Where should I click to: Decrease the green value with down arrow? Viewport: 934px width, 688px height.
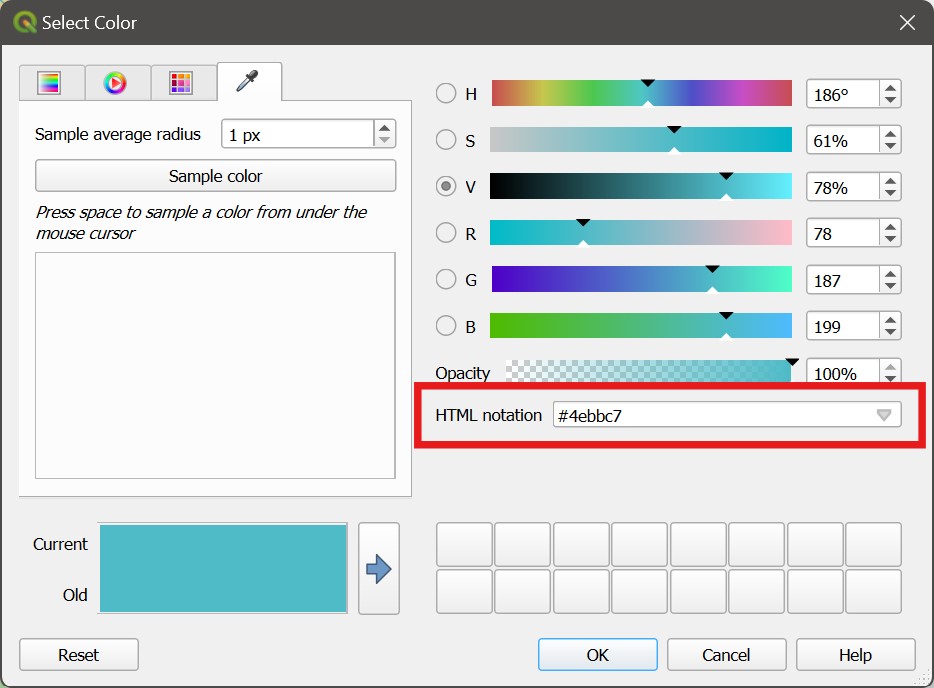click(890, 286)
